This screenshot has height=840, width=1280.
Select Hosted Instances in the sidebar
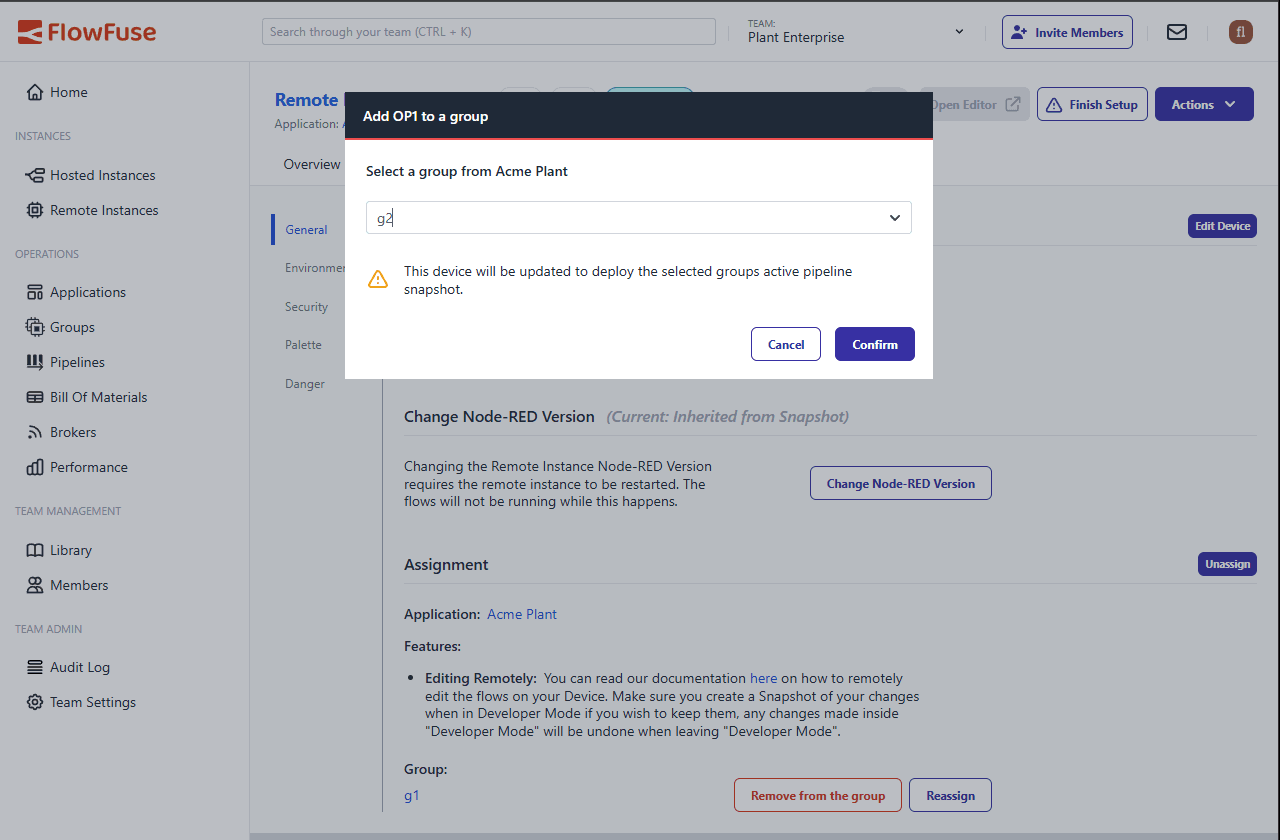[x=100, y=174]
